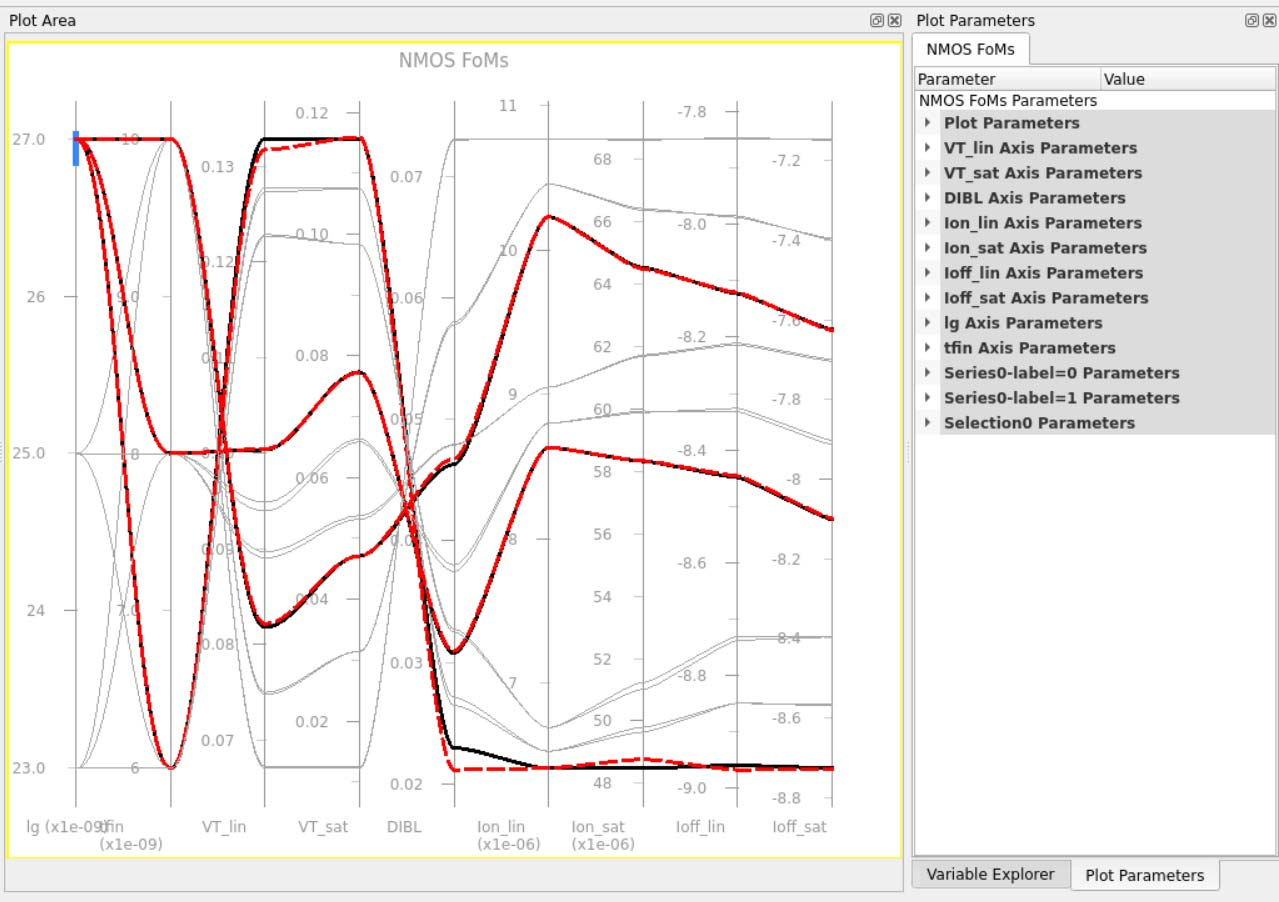1279x902 pixels.
Task: Click the blue selection marker on lg axis
Action: (x=76, y=148)
